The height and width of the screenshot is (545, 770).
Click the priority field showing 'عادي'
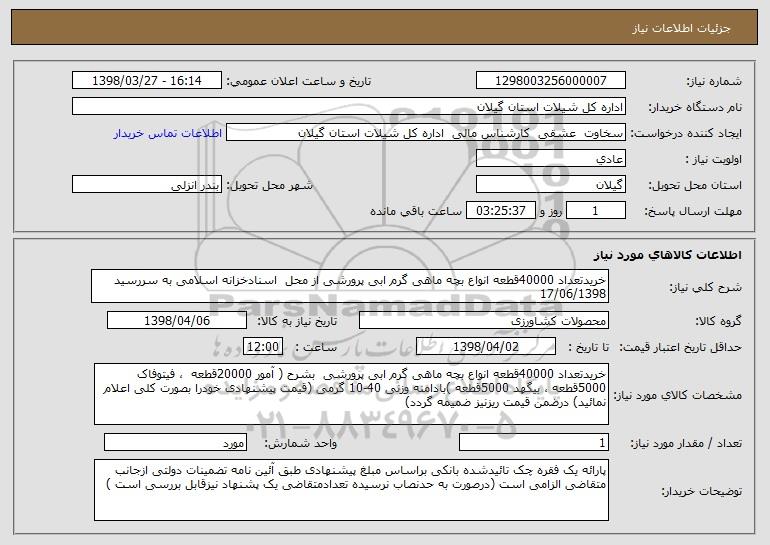tap(550, 159)
